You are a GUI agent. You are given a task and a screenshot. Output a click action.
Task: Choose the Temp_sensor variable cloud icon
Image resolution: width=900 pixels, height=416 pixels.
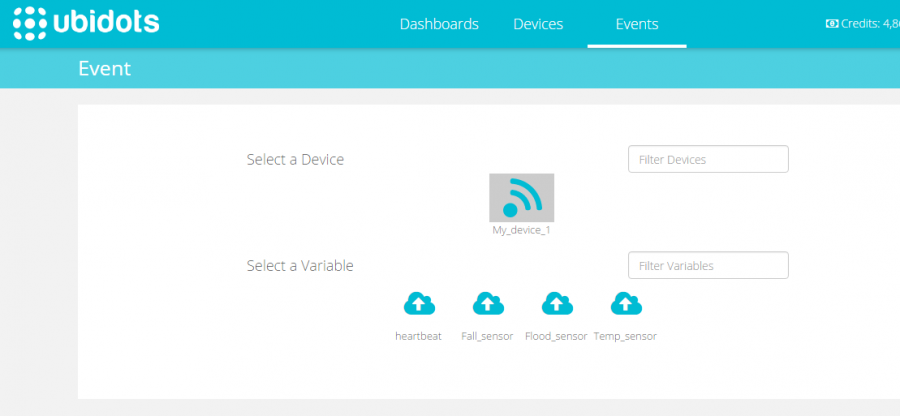[x=625, y=304]
